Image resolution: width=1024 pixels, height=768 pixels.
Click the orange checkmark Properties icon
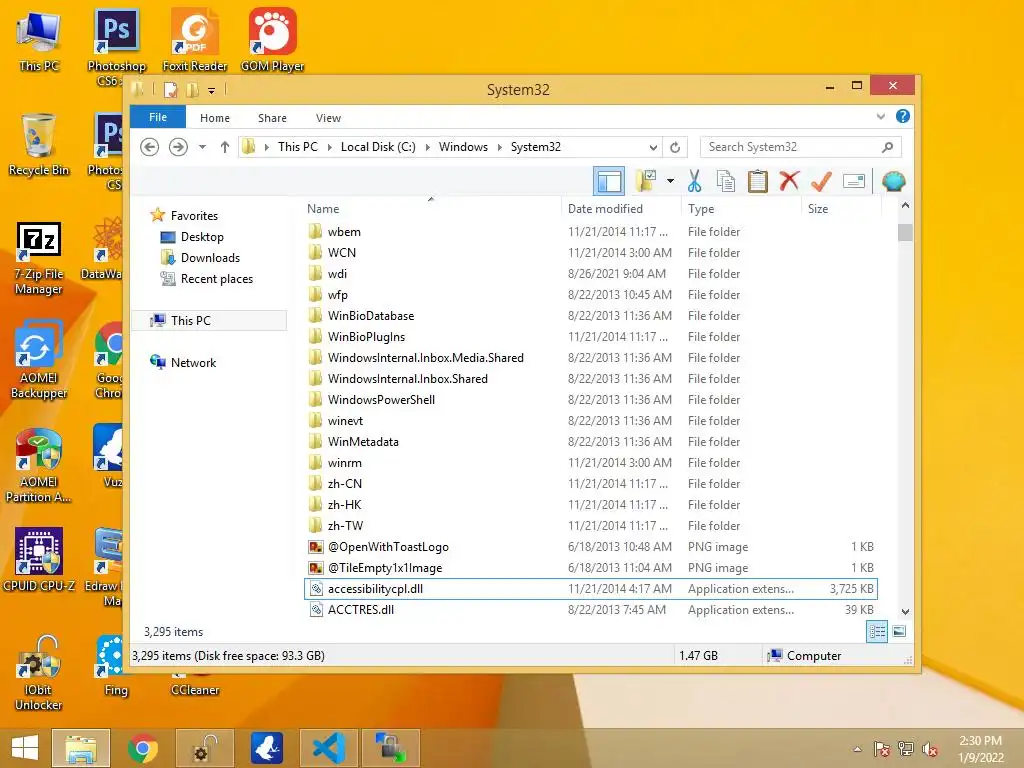tap(821, 181)
